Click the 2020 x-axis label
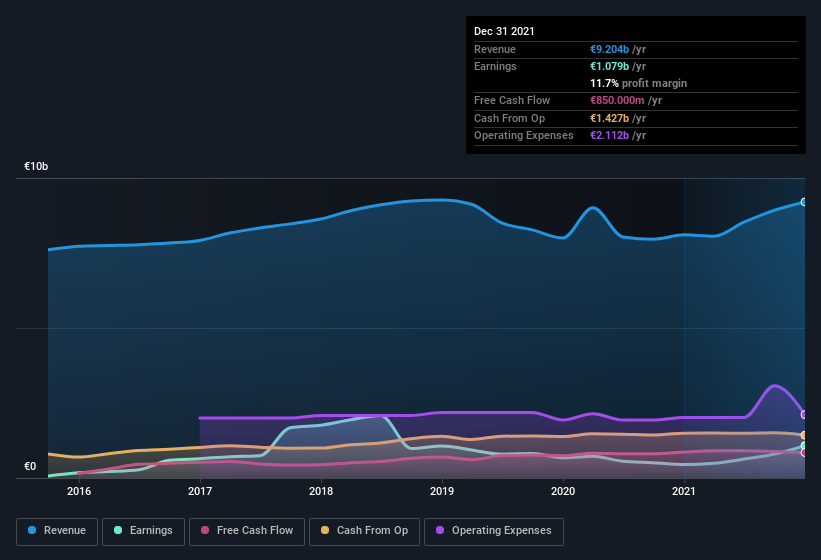This screenshot has width=821, height=560. pos(563,491)
